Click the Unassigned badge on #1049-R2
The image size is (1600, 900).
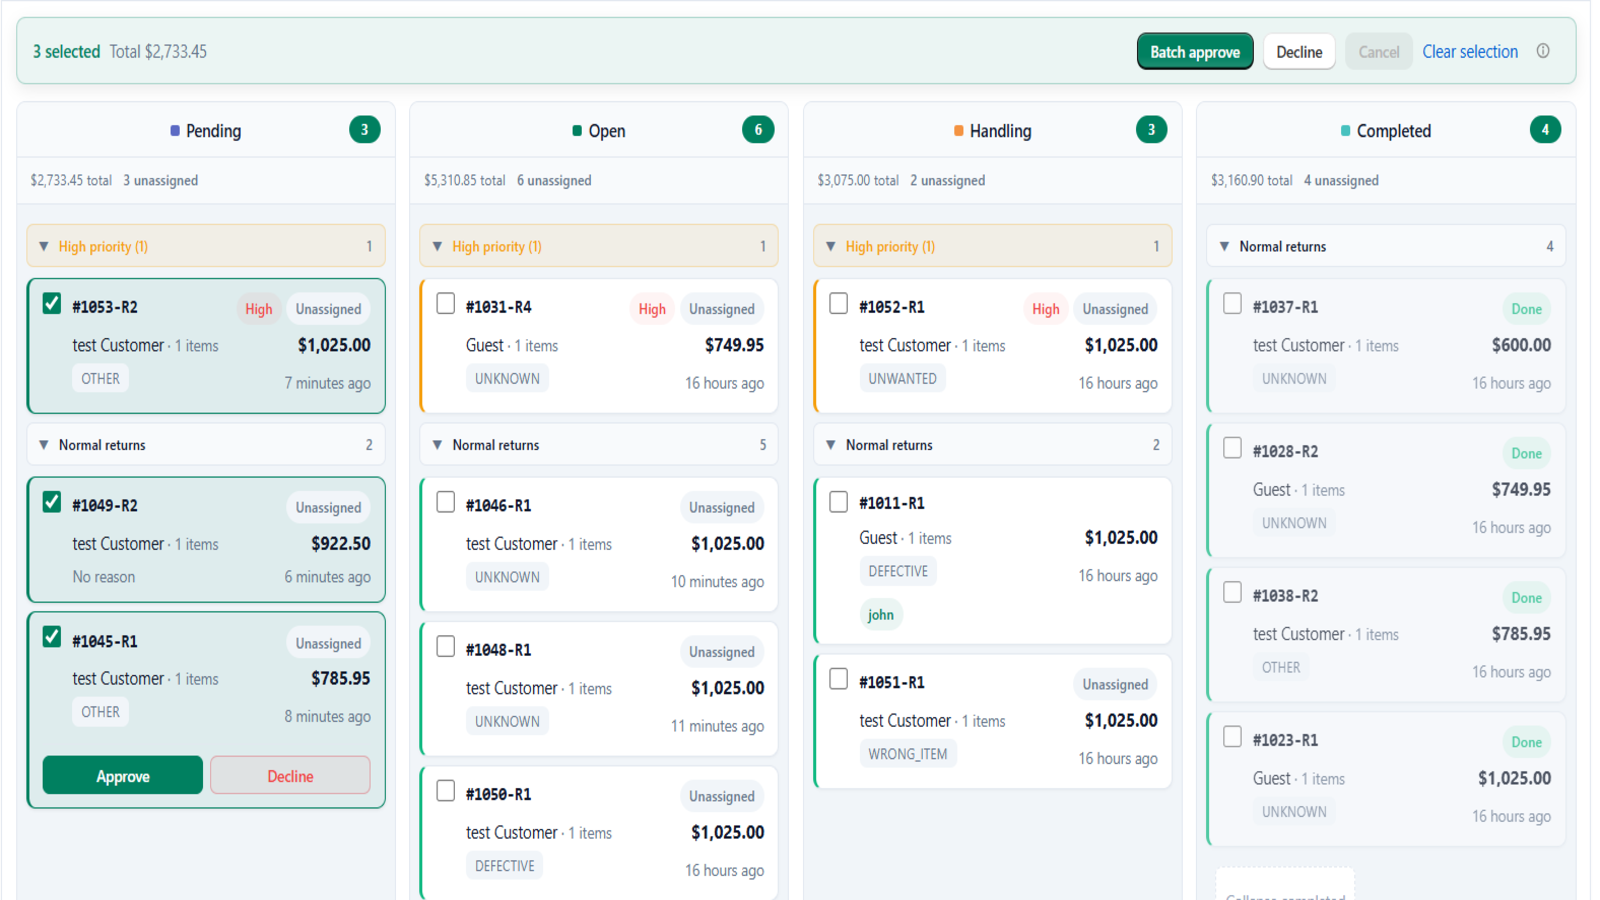click(x=328, y=508)
